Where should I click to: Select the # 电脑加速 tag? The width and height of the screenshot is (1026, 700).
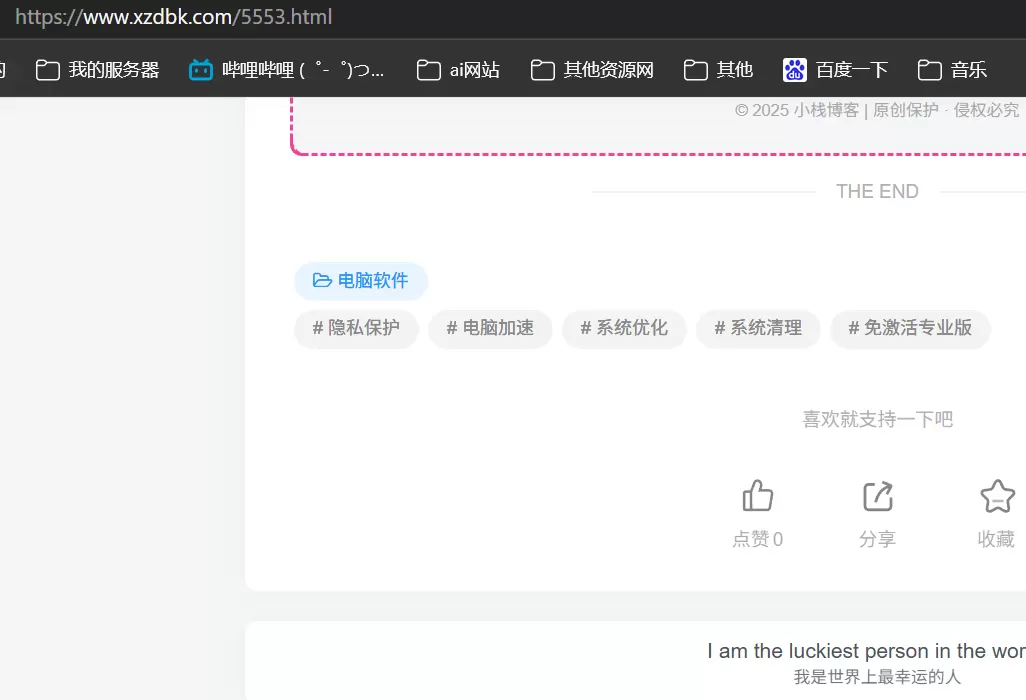(490, 328)
